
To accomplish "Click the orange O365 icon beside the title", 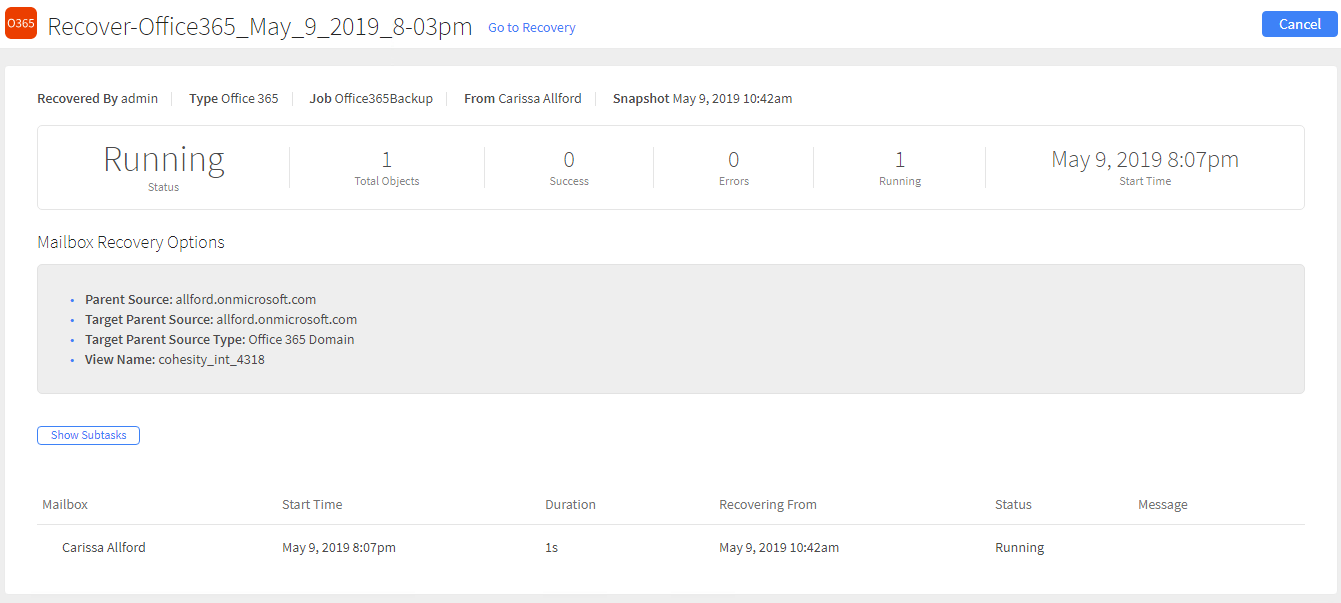I will [21, 24].
